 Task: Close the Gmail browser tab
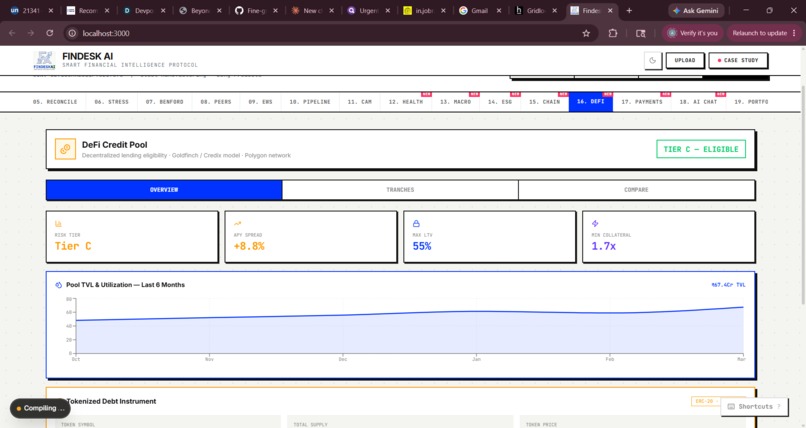point(499,10)
